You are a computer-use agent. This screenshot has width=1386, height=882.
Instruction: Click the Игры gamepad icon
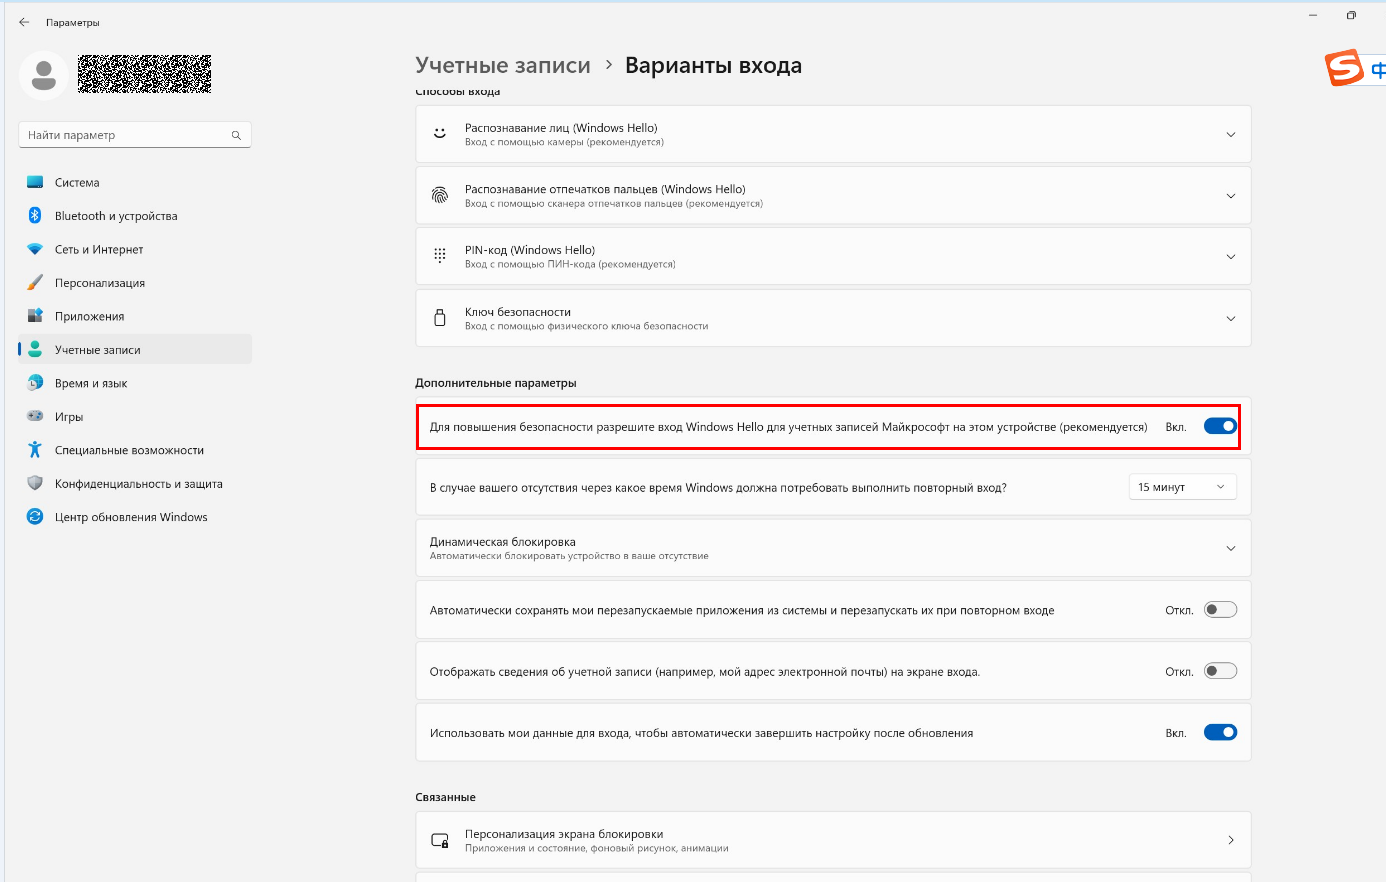[x=35, y=416]
